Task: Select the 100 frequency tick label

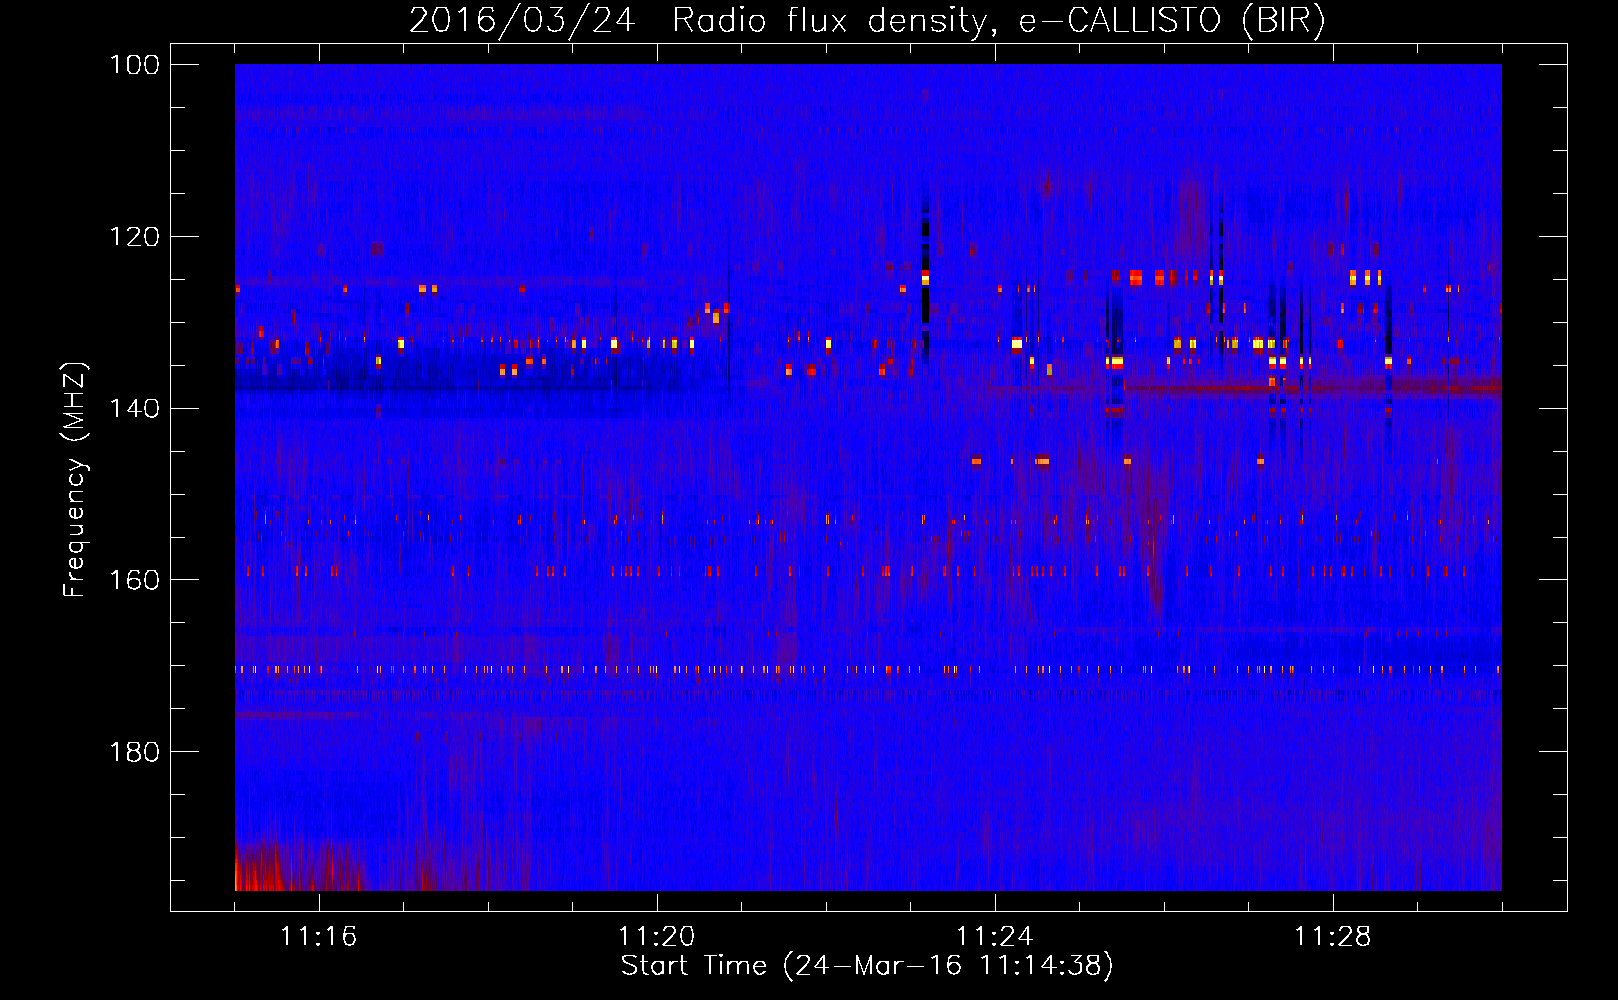Action: pyautogui.click(x=134, y=65)
